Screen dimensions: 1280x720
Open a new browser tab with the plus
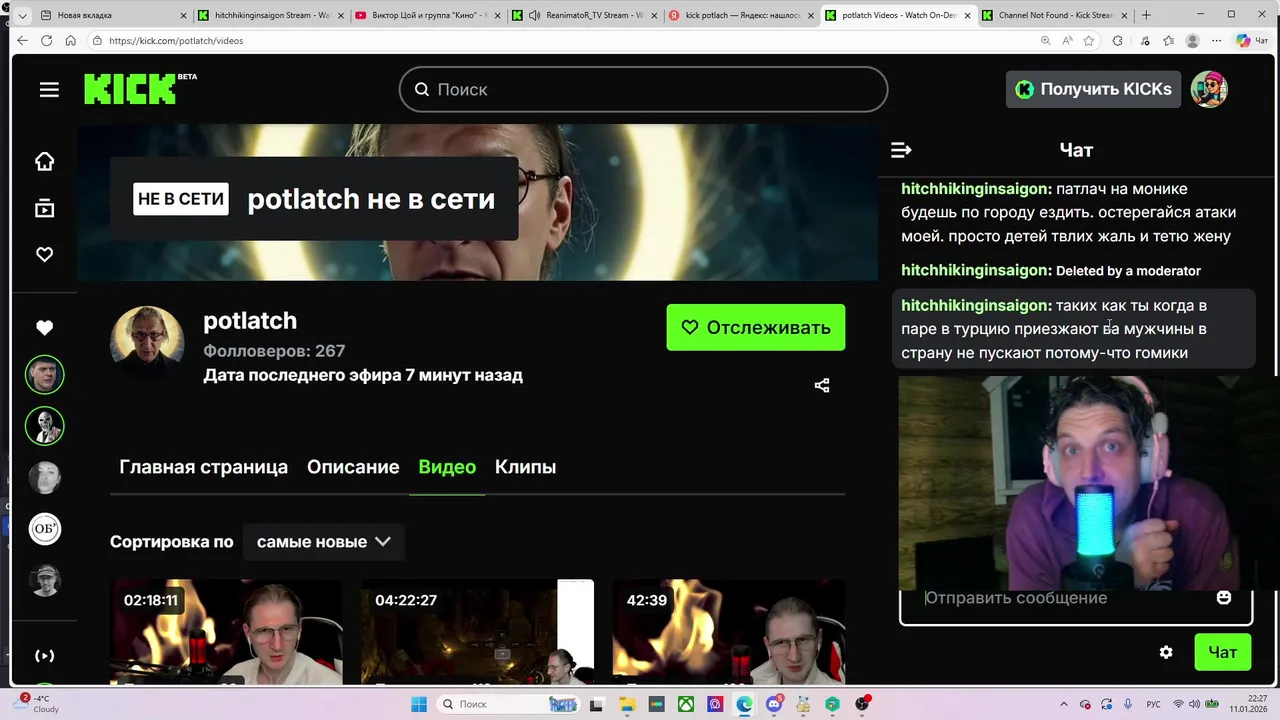(1146, 15)
